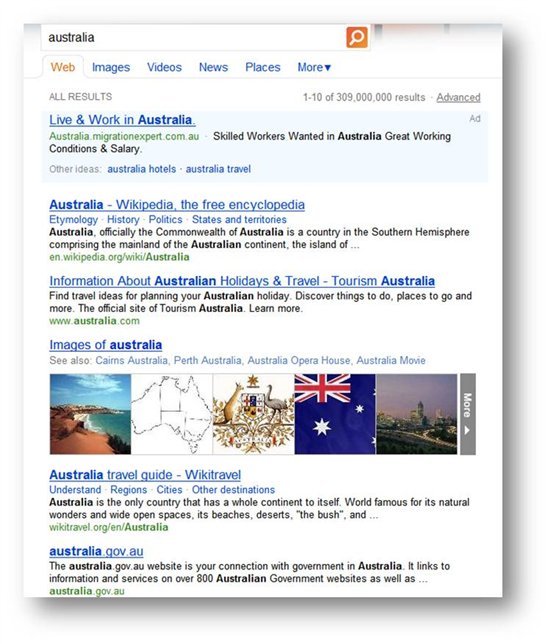Image resolution: width=550 pixels, height=644 pixels.
Task: Open Wikitravel Cities section link
Action: (x=169, y=490)
